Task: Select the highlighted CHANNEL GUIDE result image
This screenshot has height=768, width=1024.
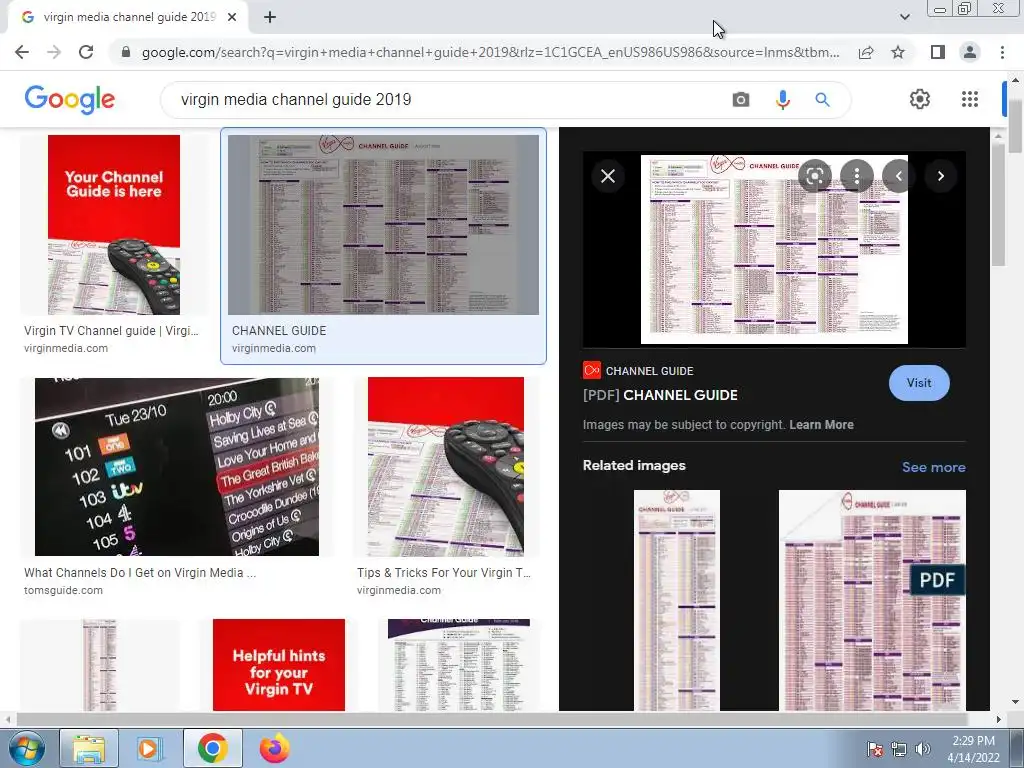Action: [383, 225]
